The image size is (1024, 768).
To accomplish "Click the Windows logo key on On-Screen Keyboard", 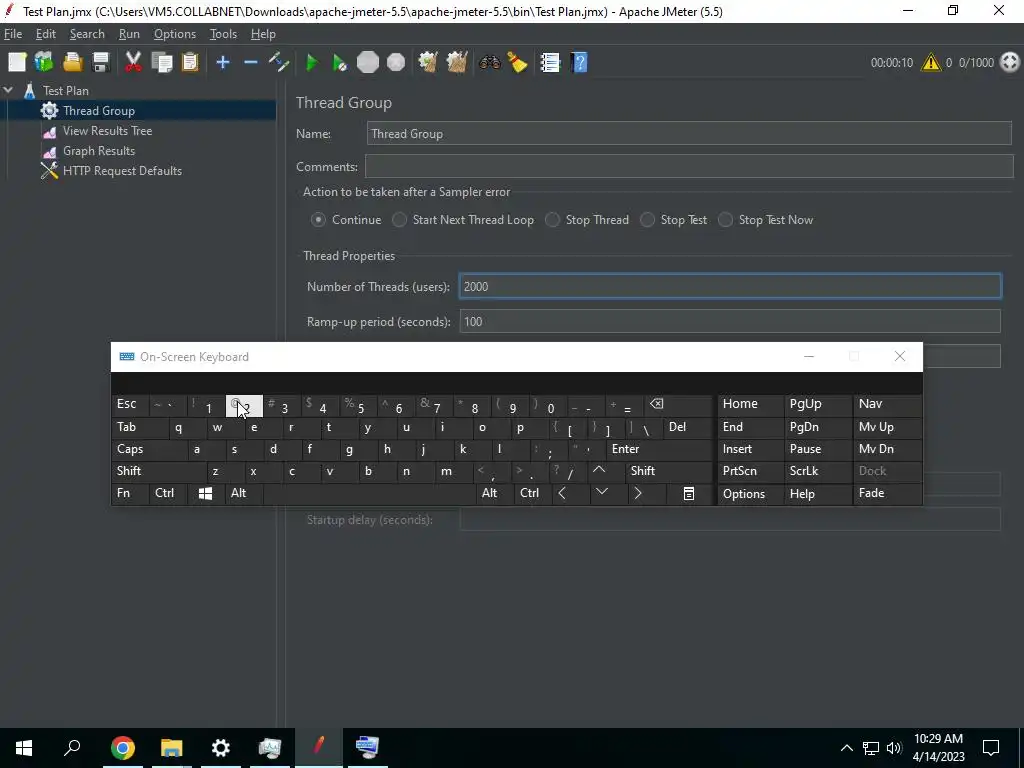I will pos(205,494).
